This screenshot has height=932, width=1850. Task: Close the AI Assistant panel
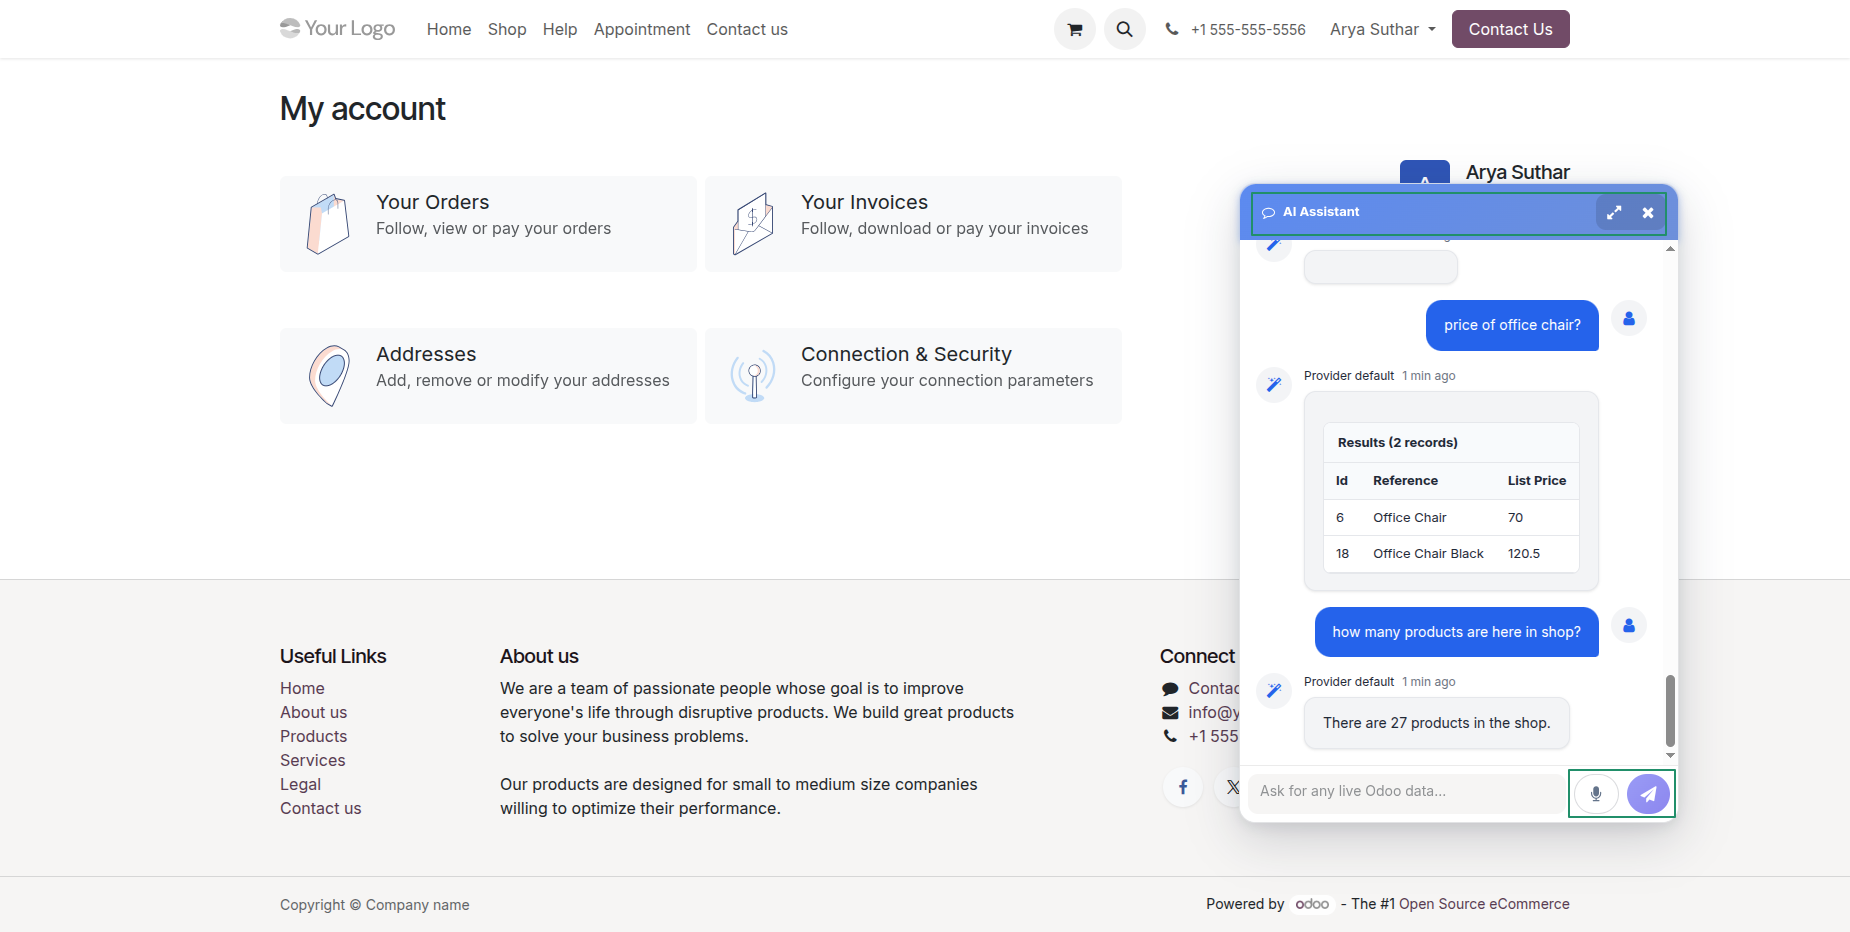point(1648,212)
